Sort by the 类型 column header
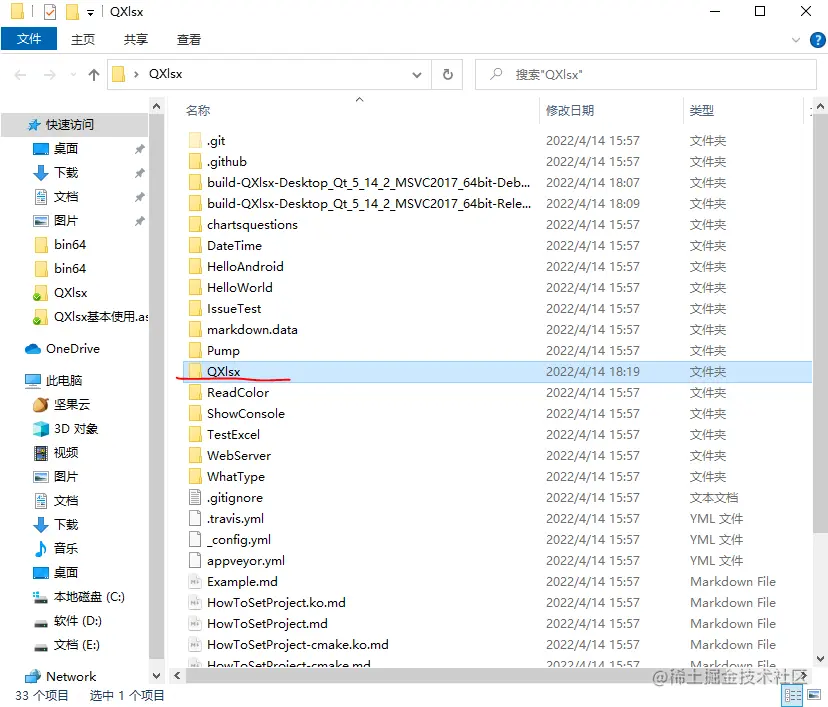 (x=702, y=110)
